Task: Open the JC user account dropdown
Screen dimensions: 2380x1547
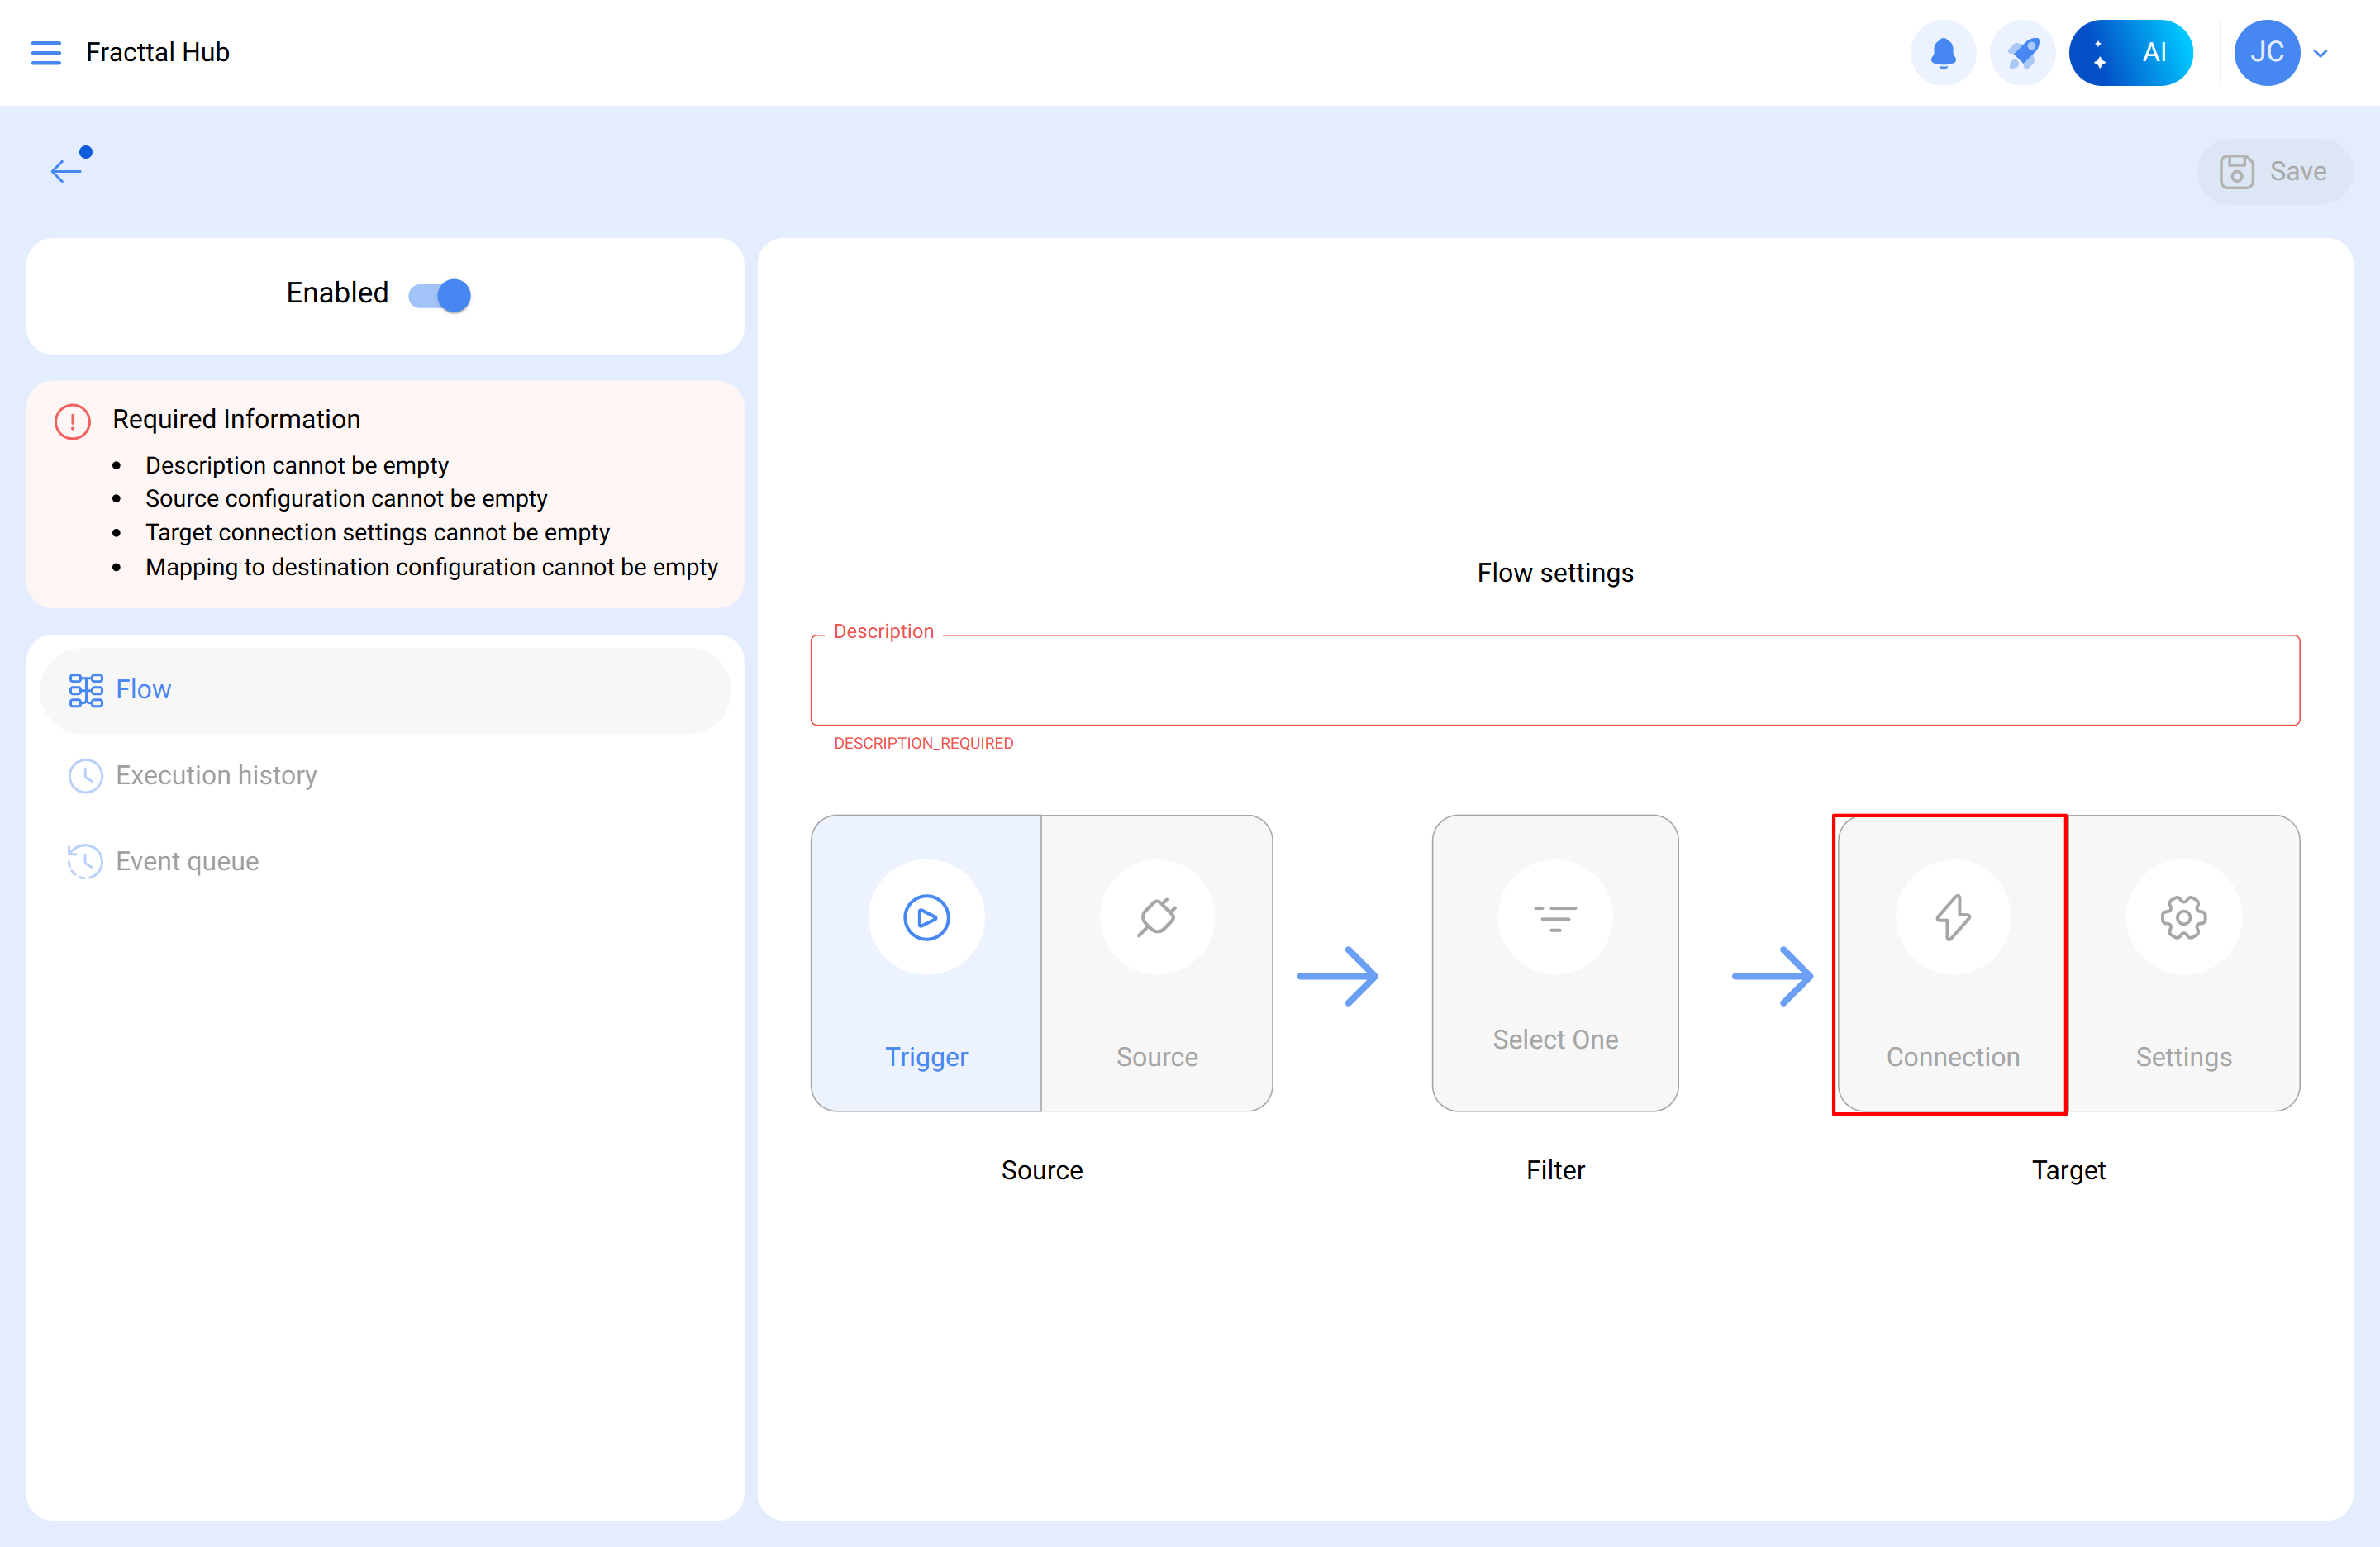Action: [x=2266, y=52]
